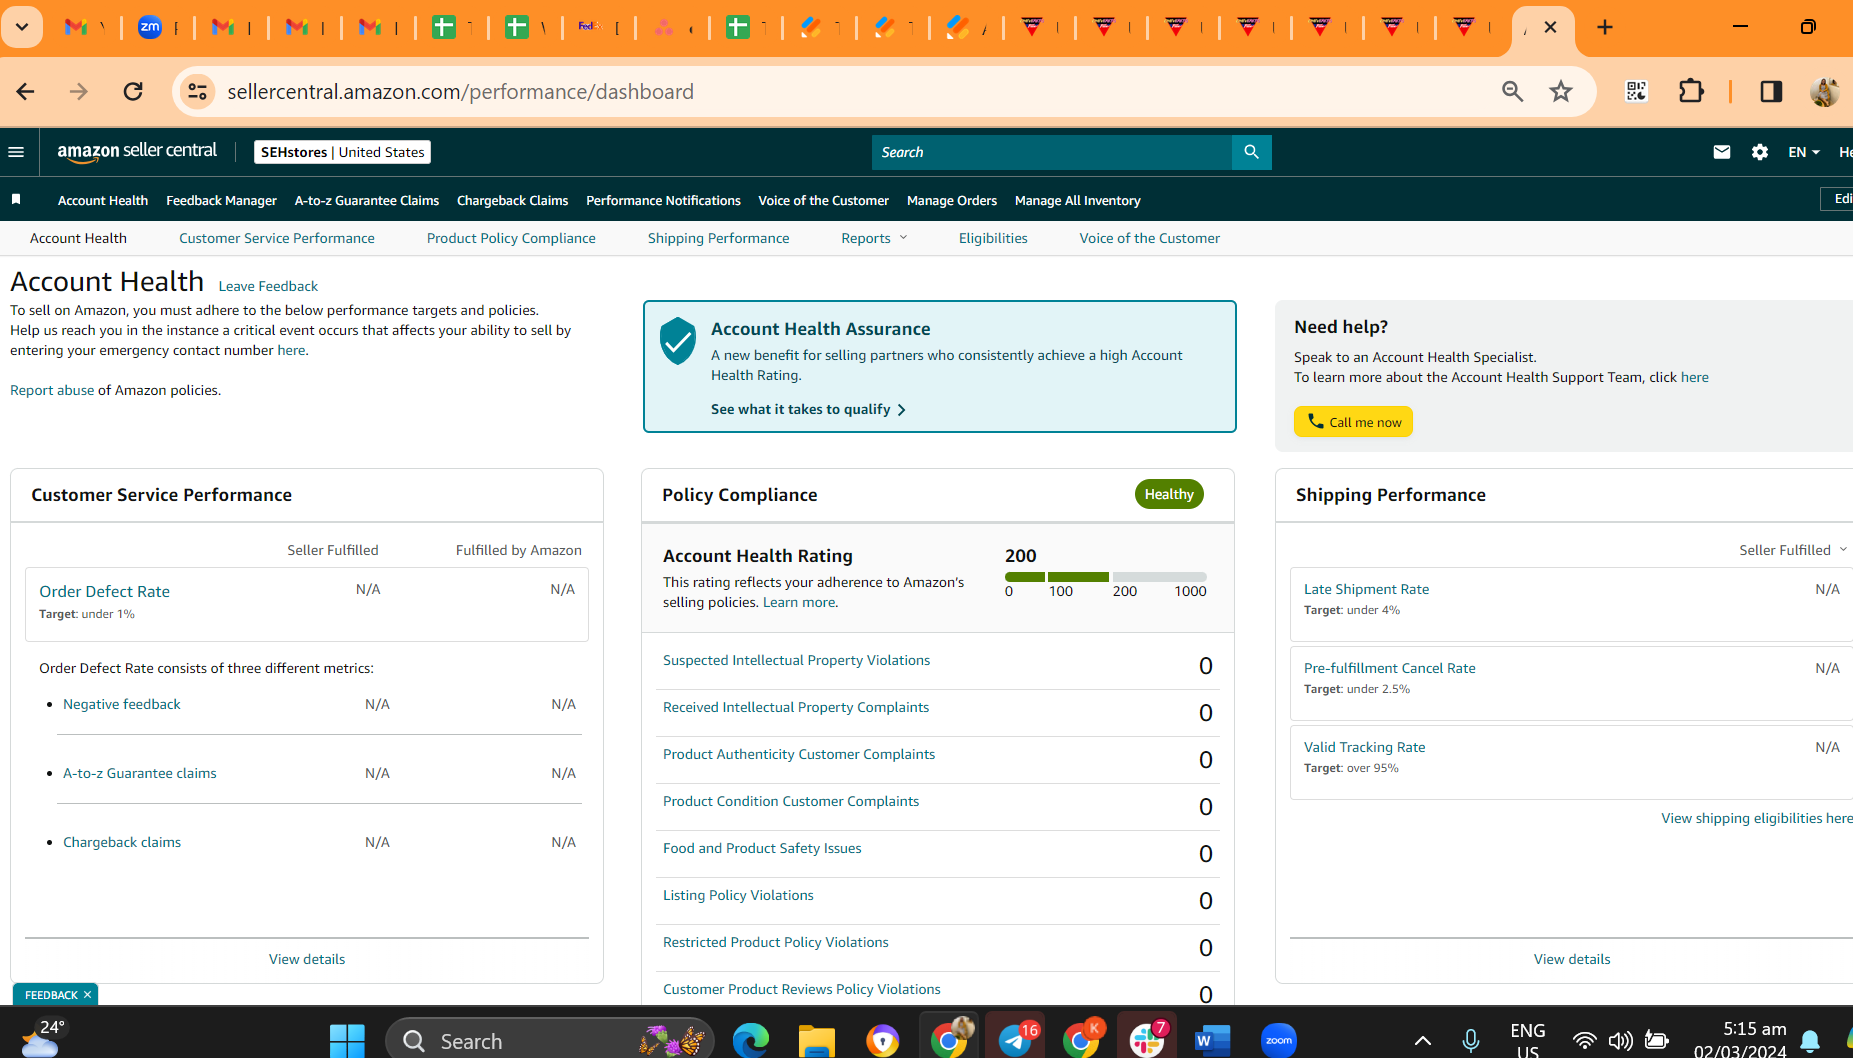Show hidden system tray icons
This screenshot has width=1853, height=1058.
[x=1422, y=1041]
